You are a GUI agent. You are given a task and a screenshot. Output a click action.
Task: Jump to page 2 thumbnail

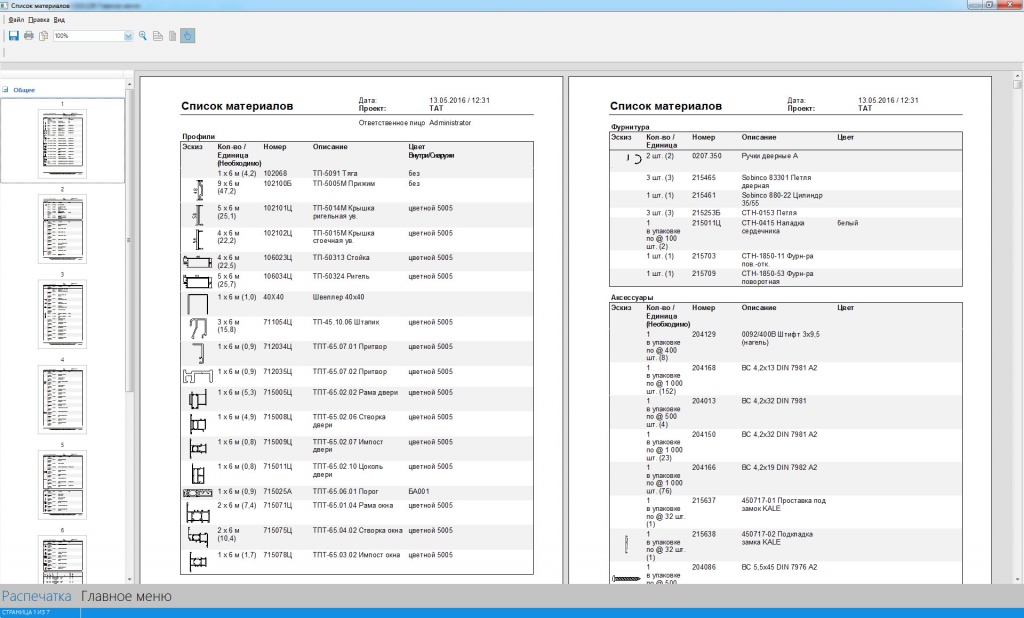62,229
